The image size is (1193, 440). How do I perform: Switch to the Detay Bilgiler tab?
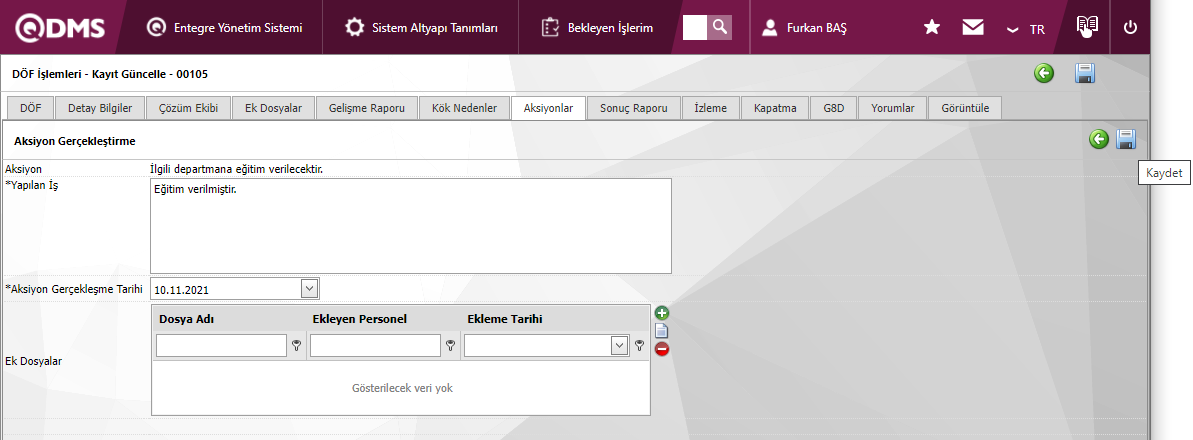coord(100,108)
